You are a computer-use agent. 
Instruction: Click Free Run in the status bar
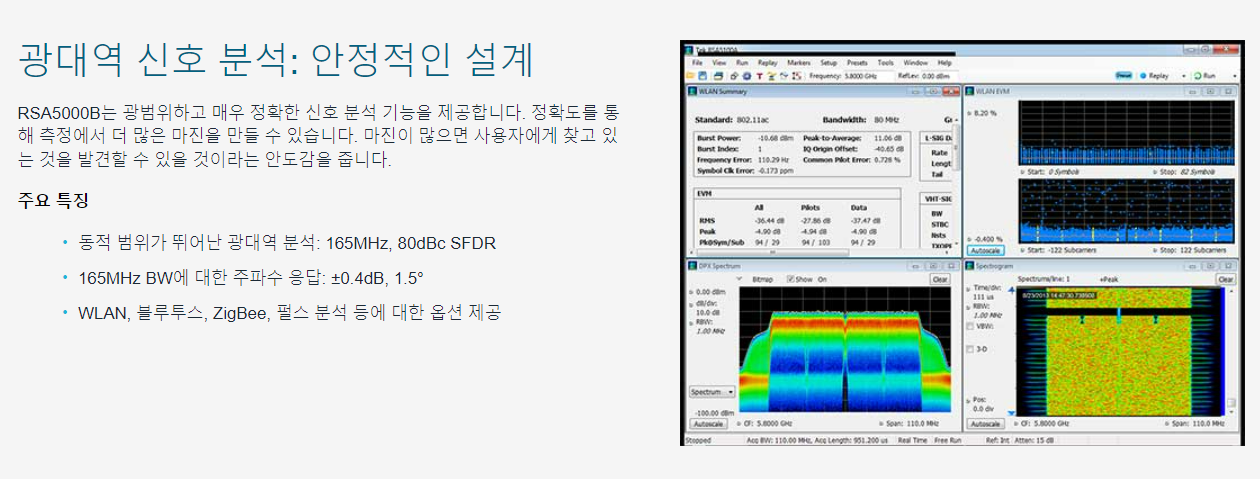(x=948, y=440)
